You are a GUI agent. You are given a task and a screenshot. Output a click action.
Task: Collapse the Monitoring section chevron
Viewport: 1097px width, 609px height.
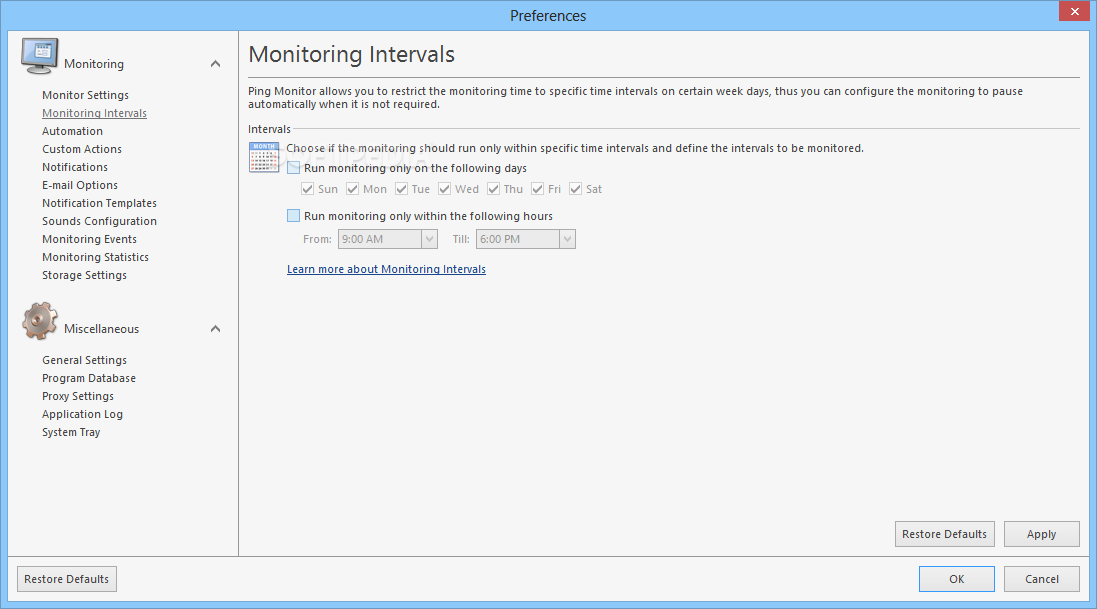click(215, 64)
